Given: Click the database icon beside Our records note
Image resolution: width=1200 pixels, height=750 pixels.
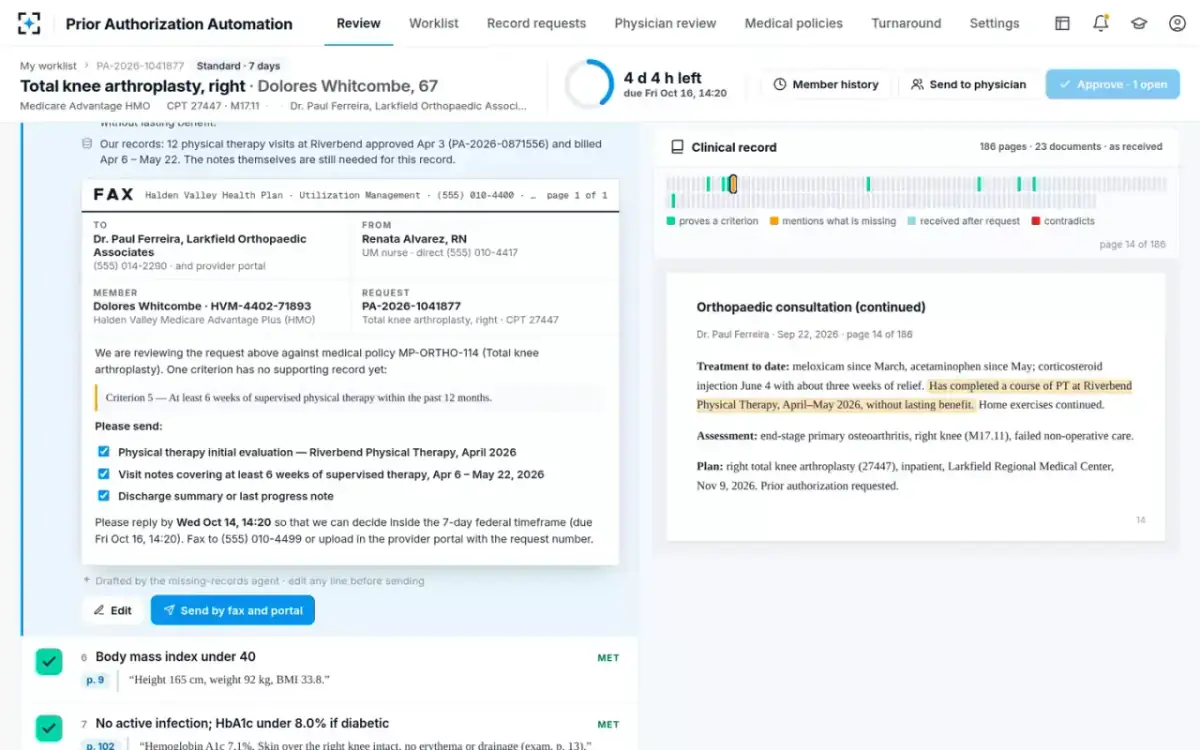Looking at the screenshot, I should [87, 144].
